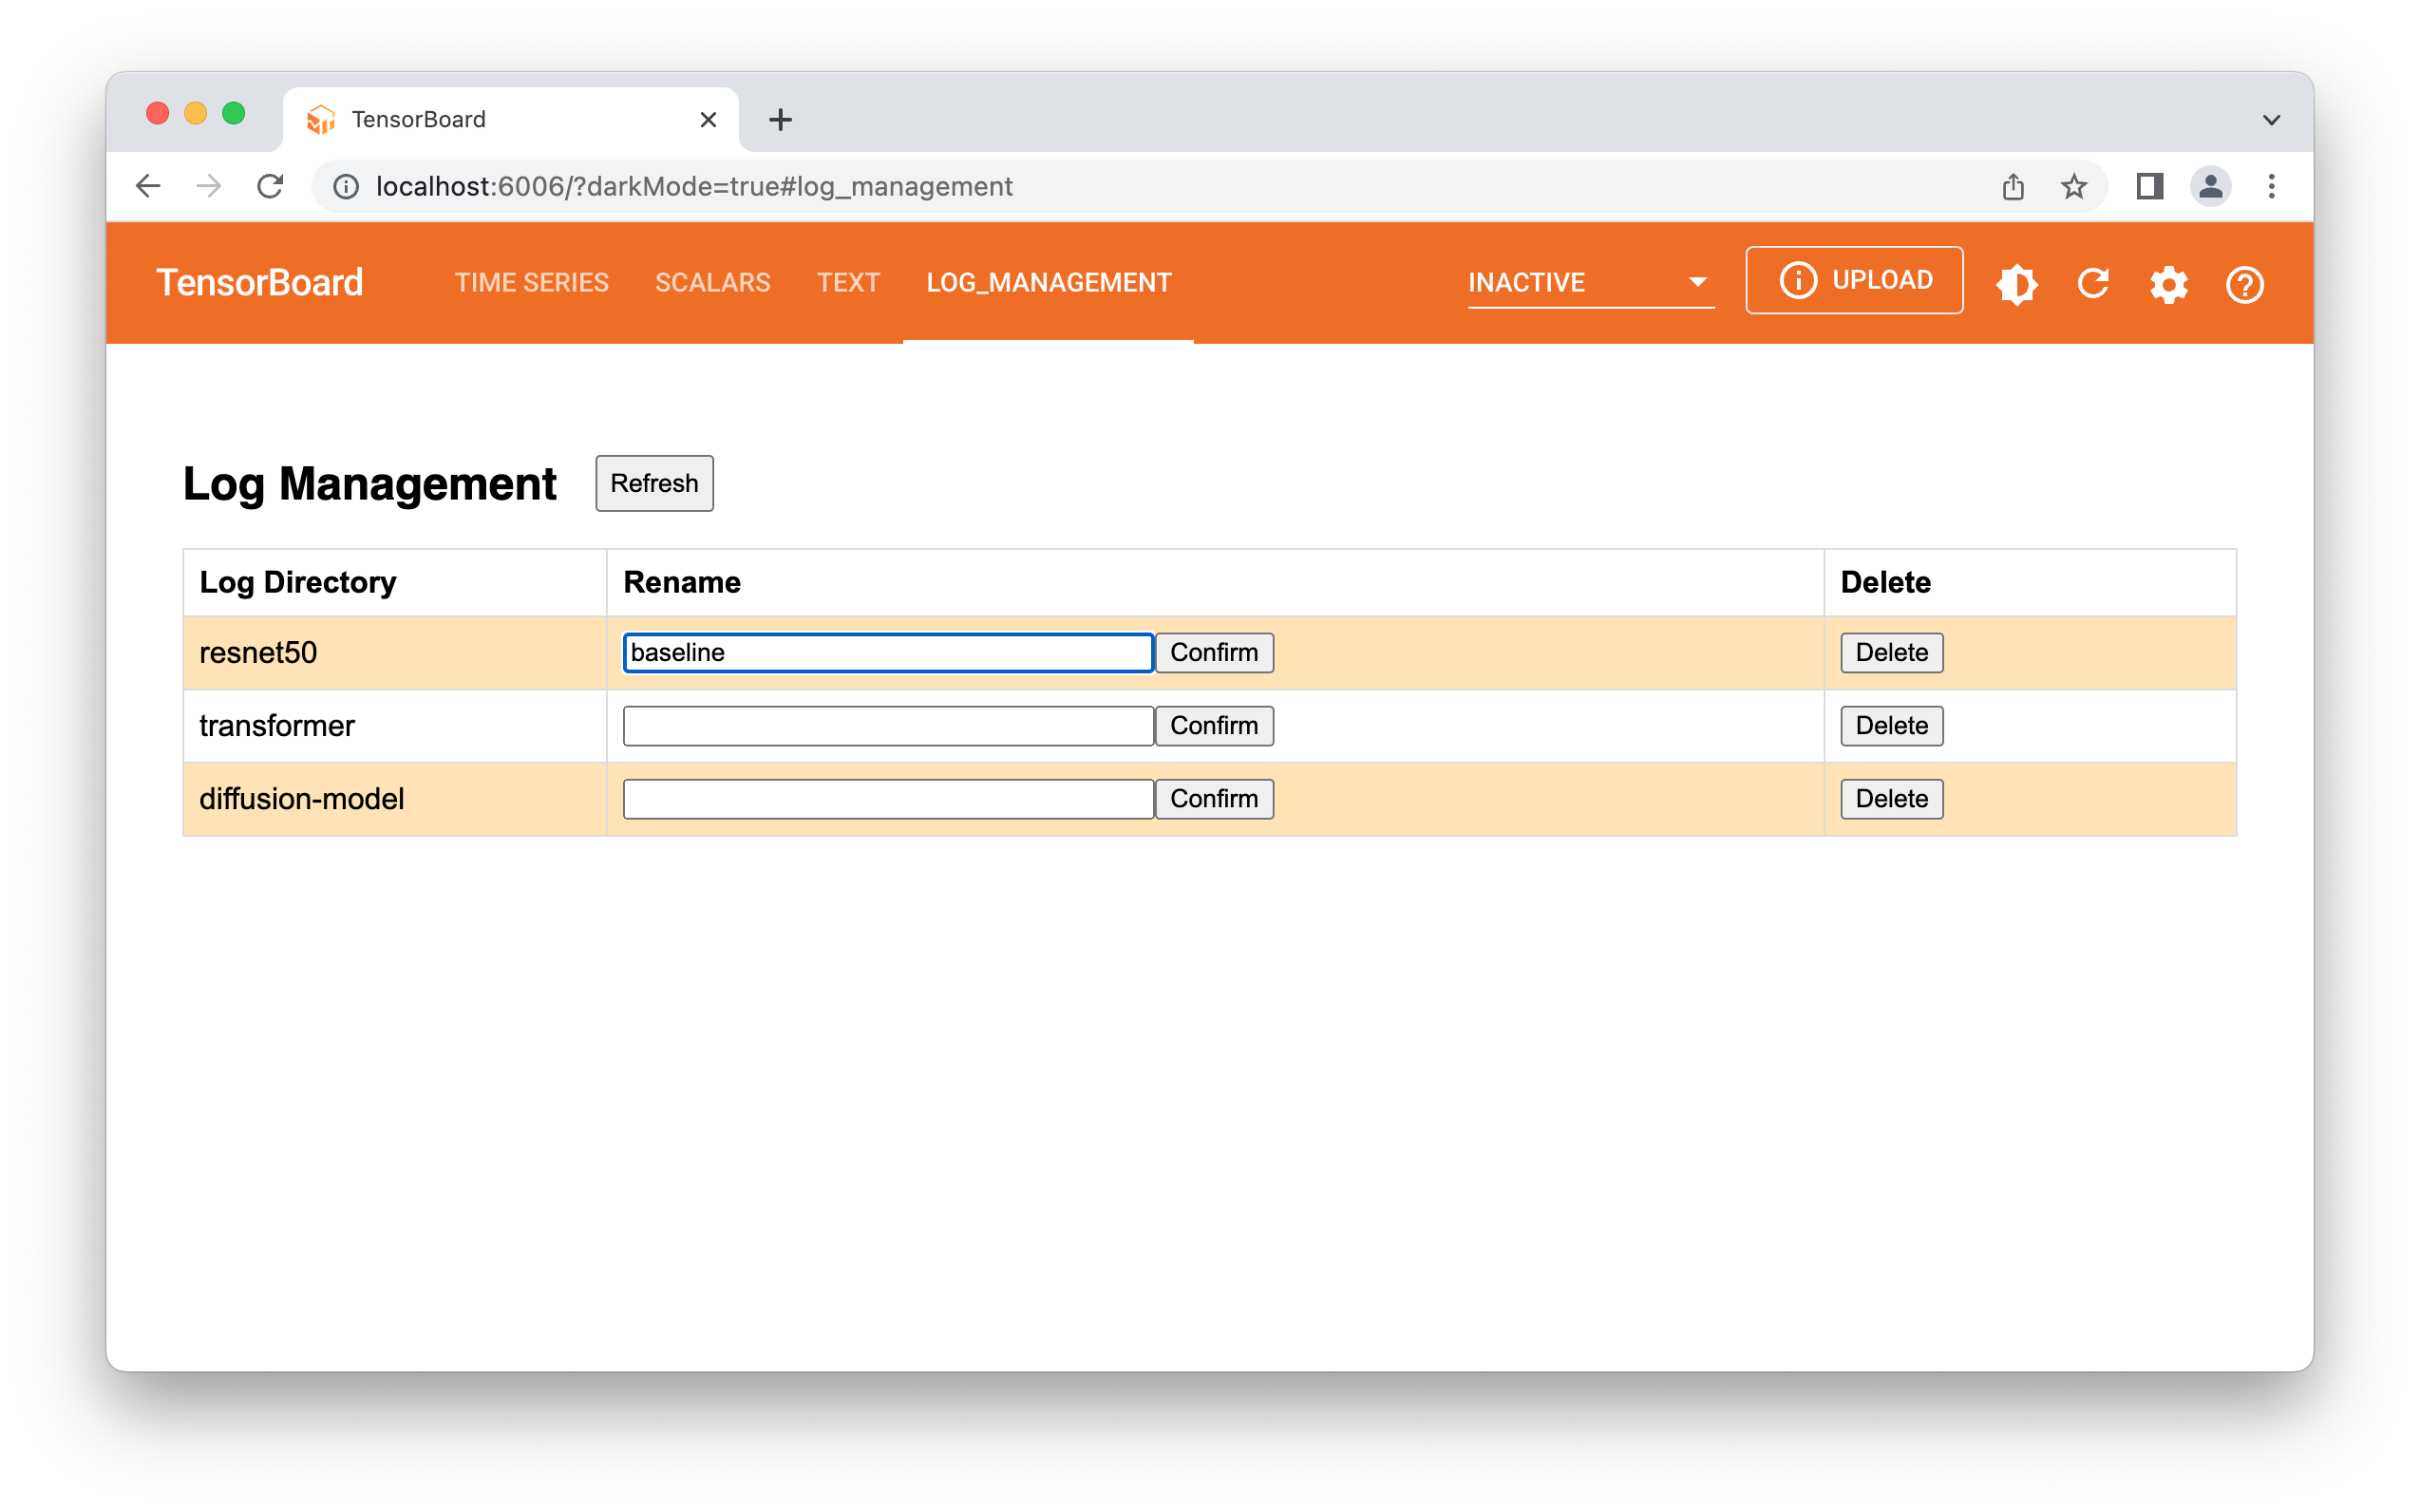Bookmark this page with star icon
Image resolution: width=2420 pixels, height=1512 pixels.
pos(2073,186)
